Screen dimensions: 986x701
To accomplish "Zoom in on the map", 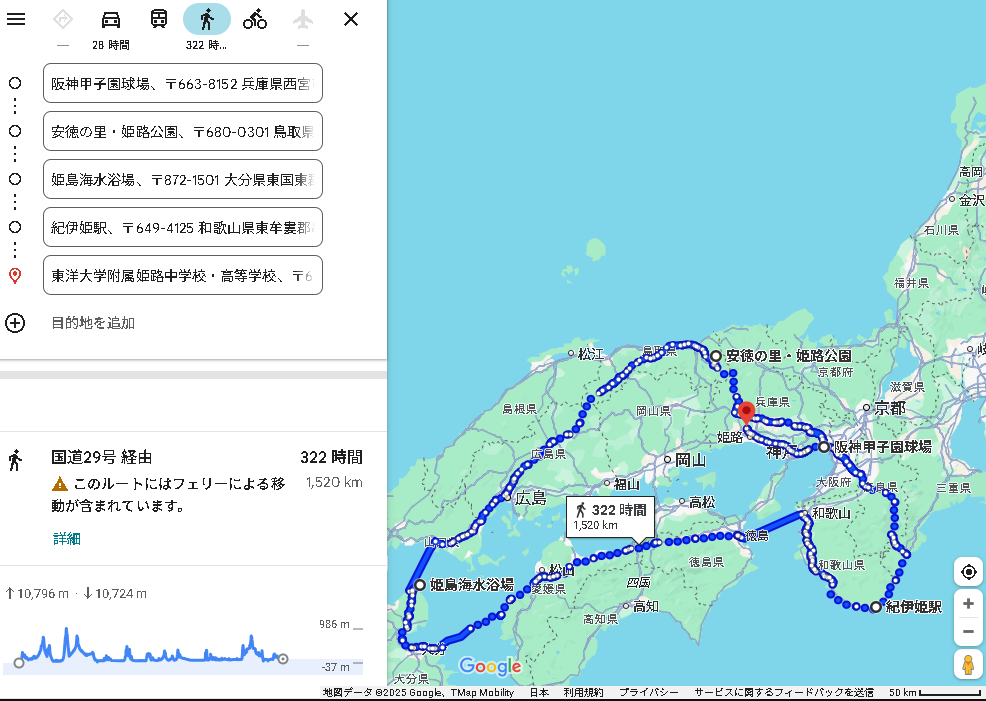I will point(968,604).
